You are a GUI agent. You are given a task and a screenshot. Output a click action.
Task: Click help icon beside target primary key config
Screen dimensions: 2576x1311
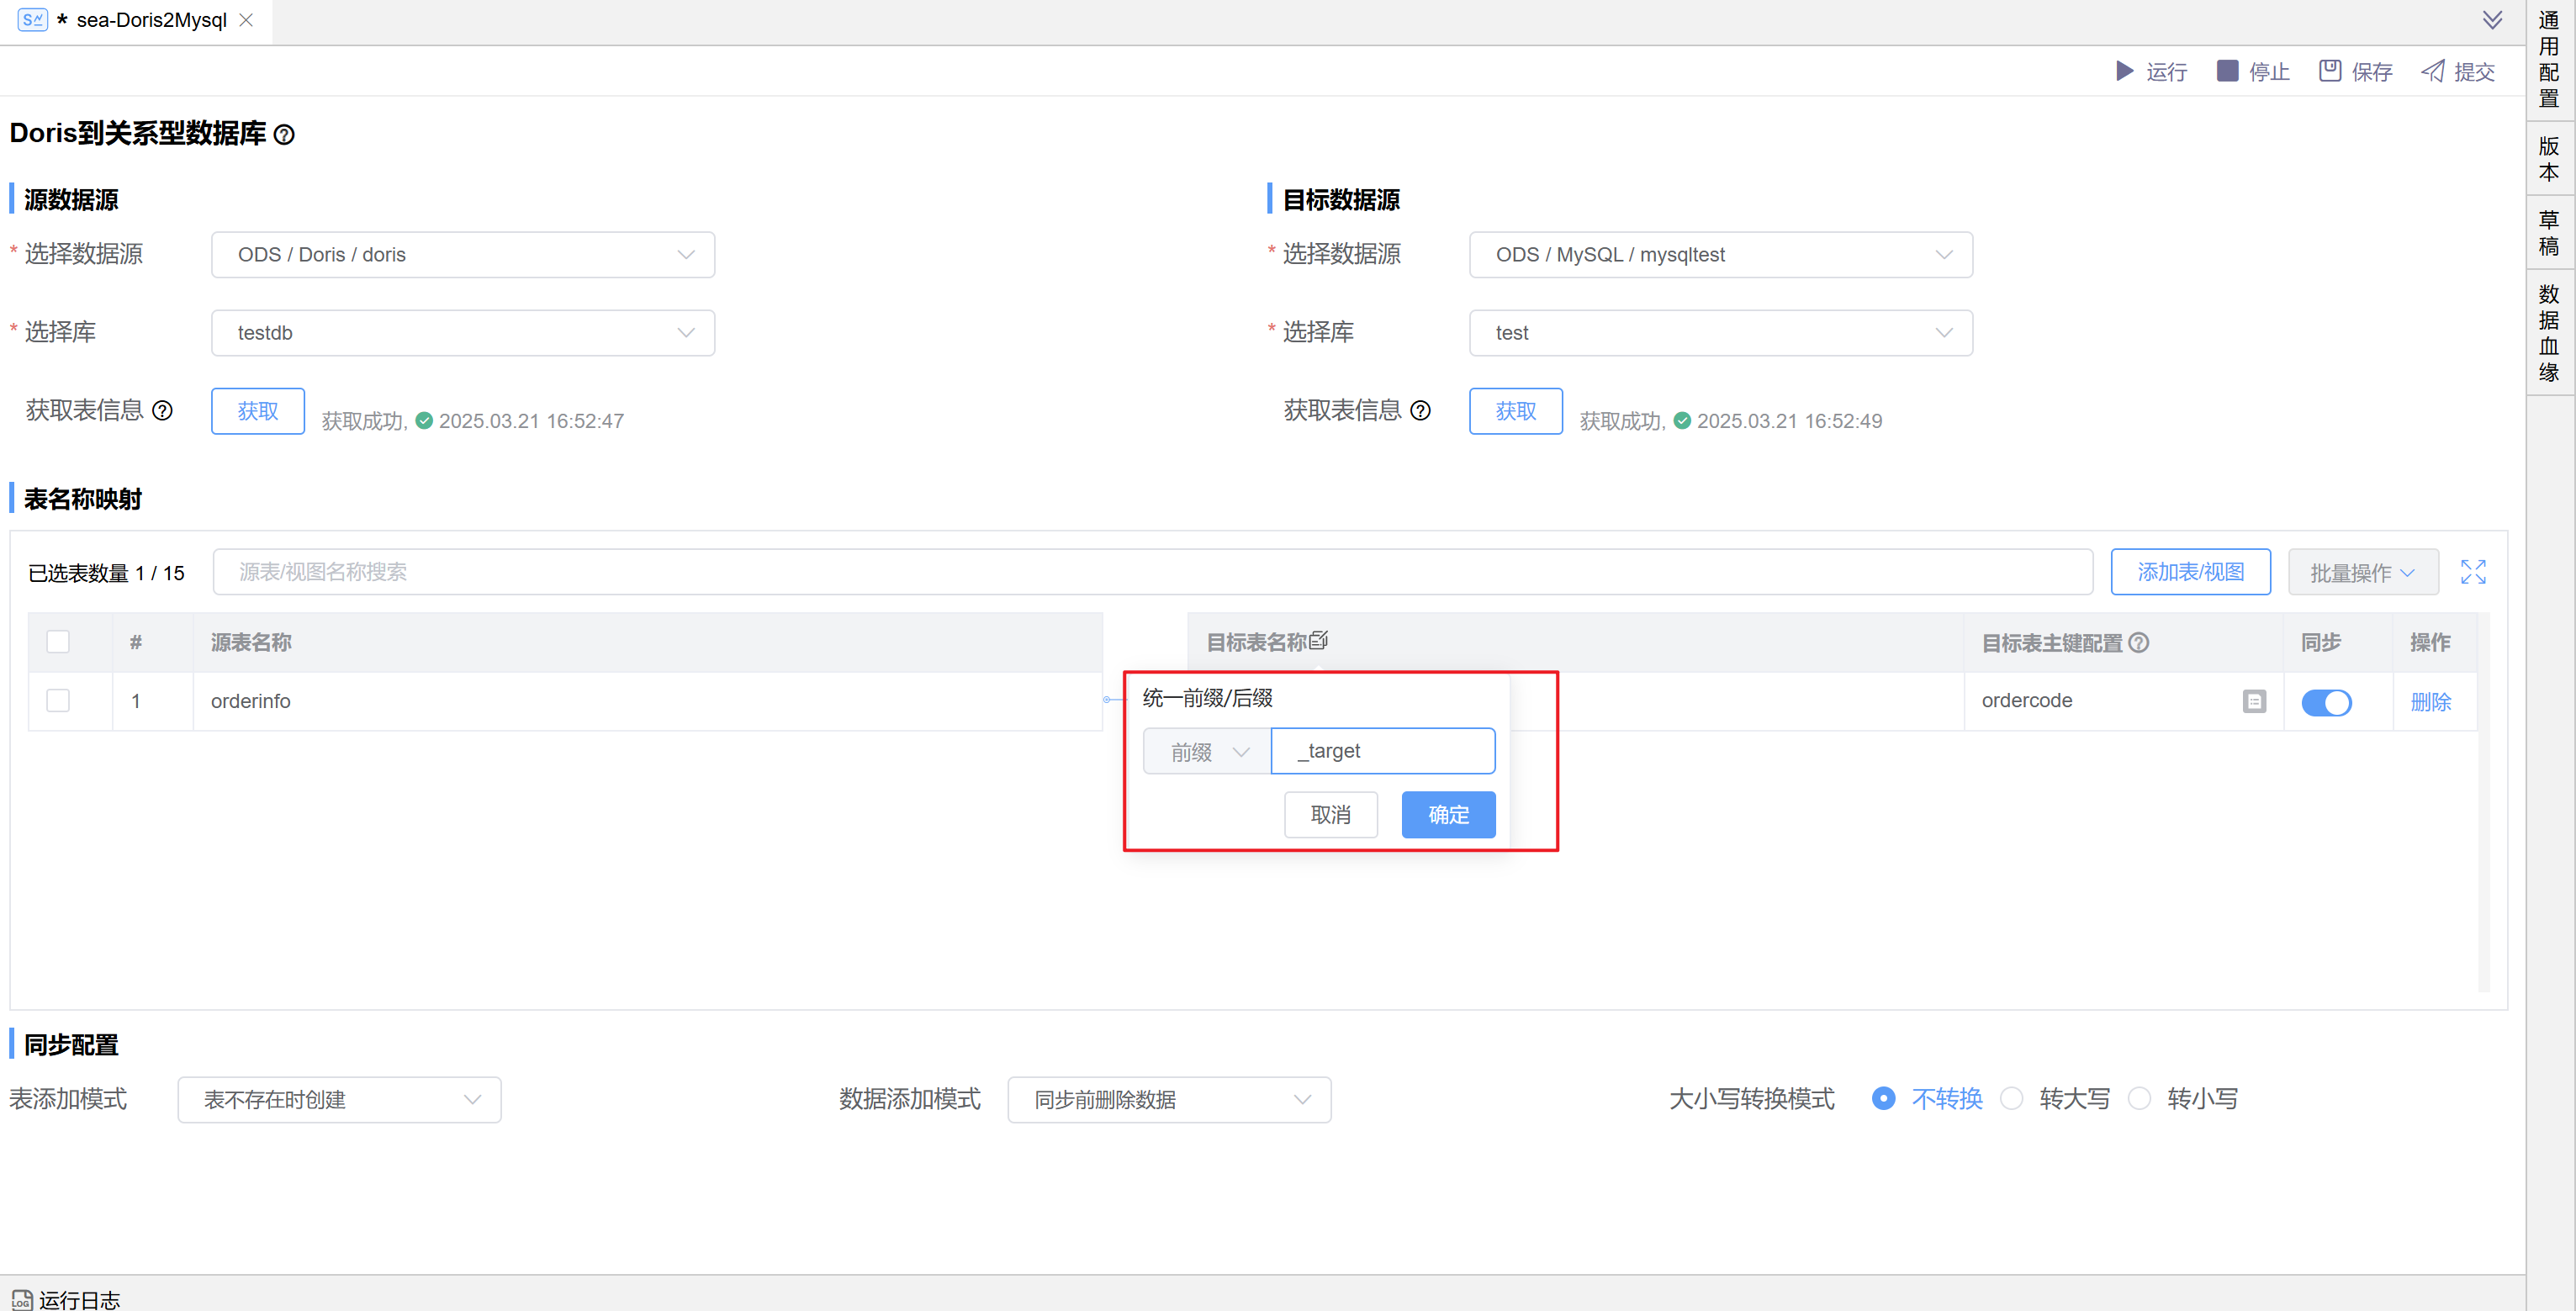coord(2139,643)
